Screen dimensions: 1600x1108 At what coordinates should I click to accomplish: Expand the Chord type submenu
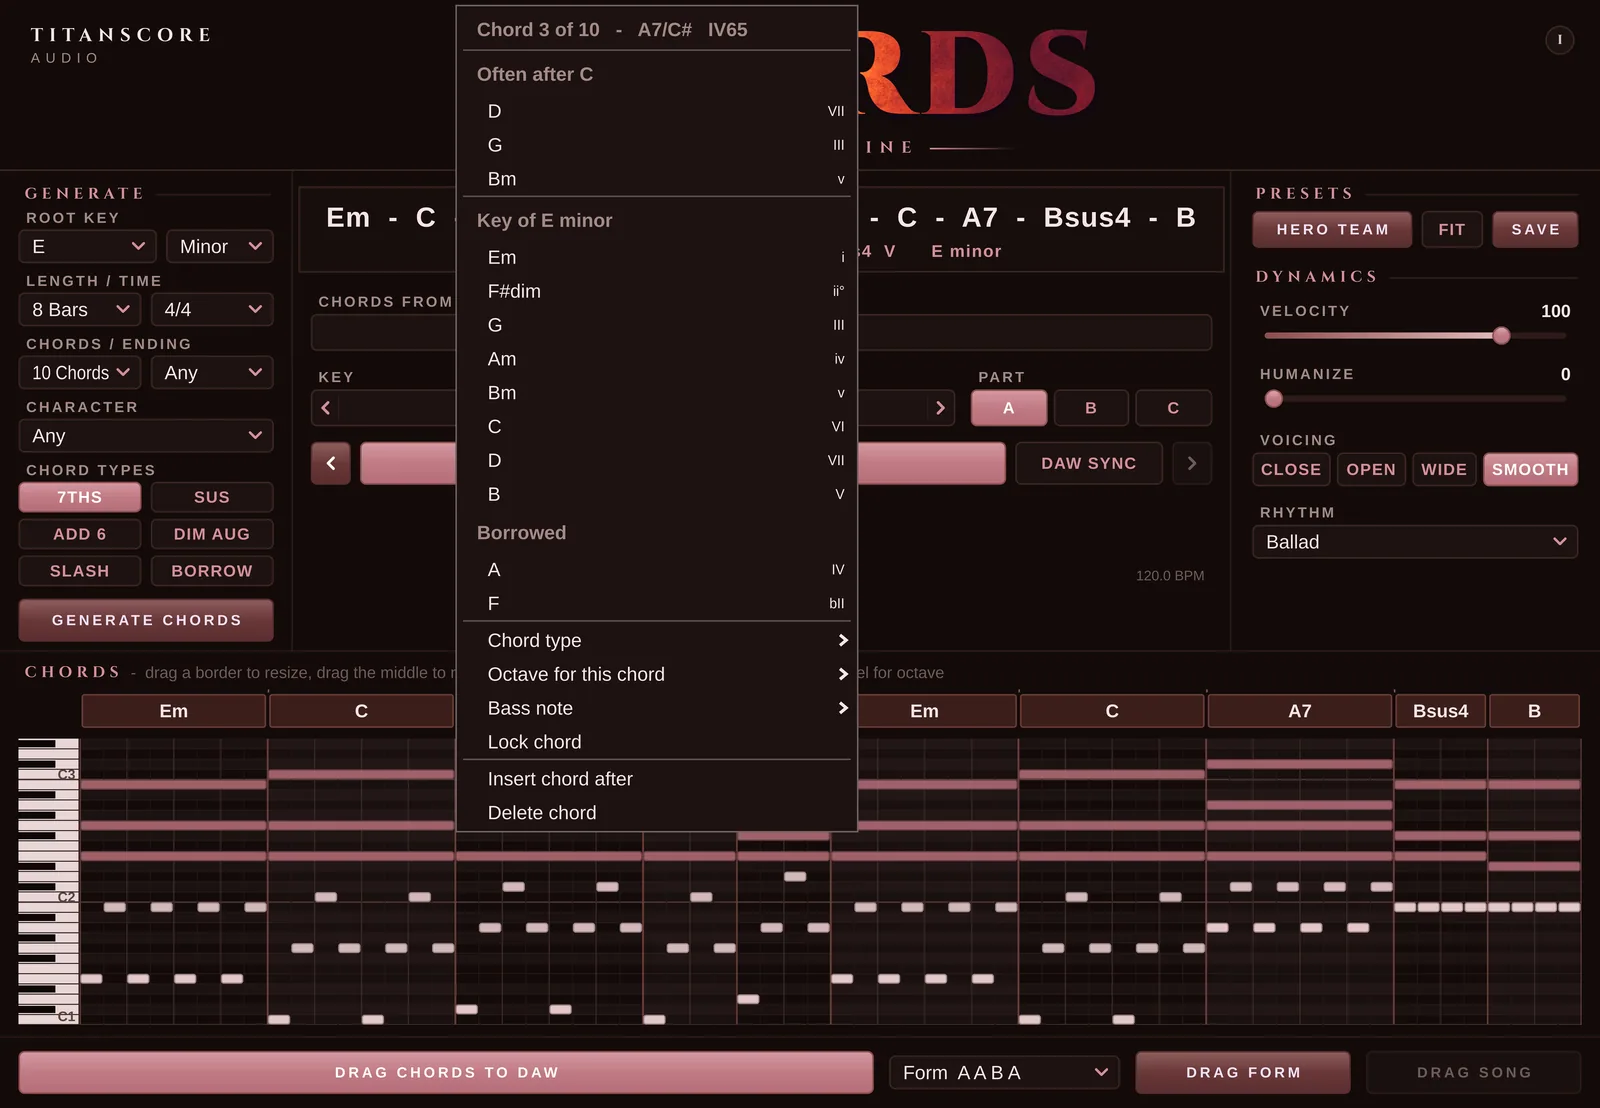[657, 640]
